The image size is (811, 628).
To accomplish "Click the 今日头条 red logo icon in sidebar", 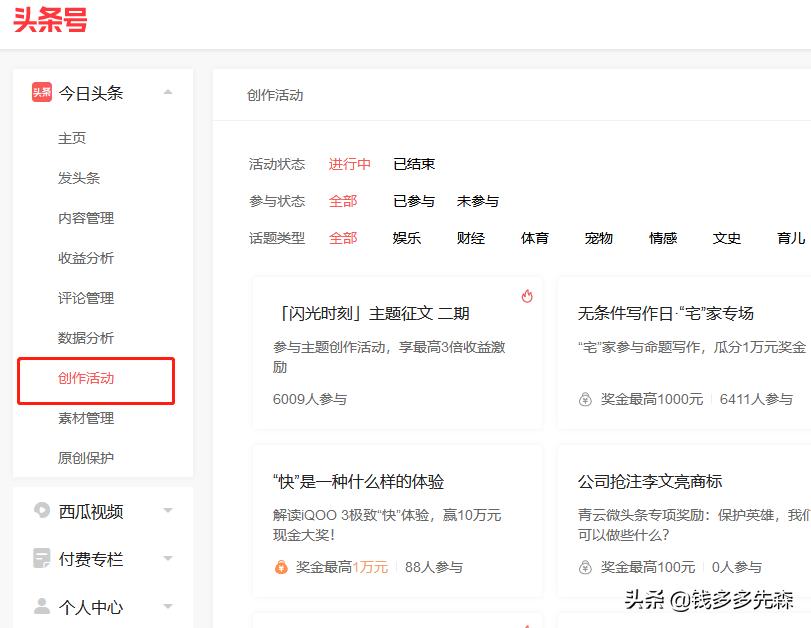I will [x=41, y=91].
